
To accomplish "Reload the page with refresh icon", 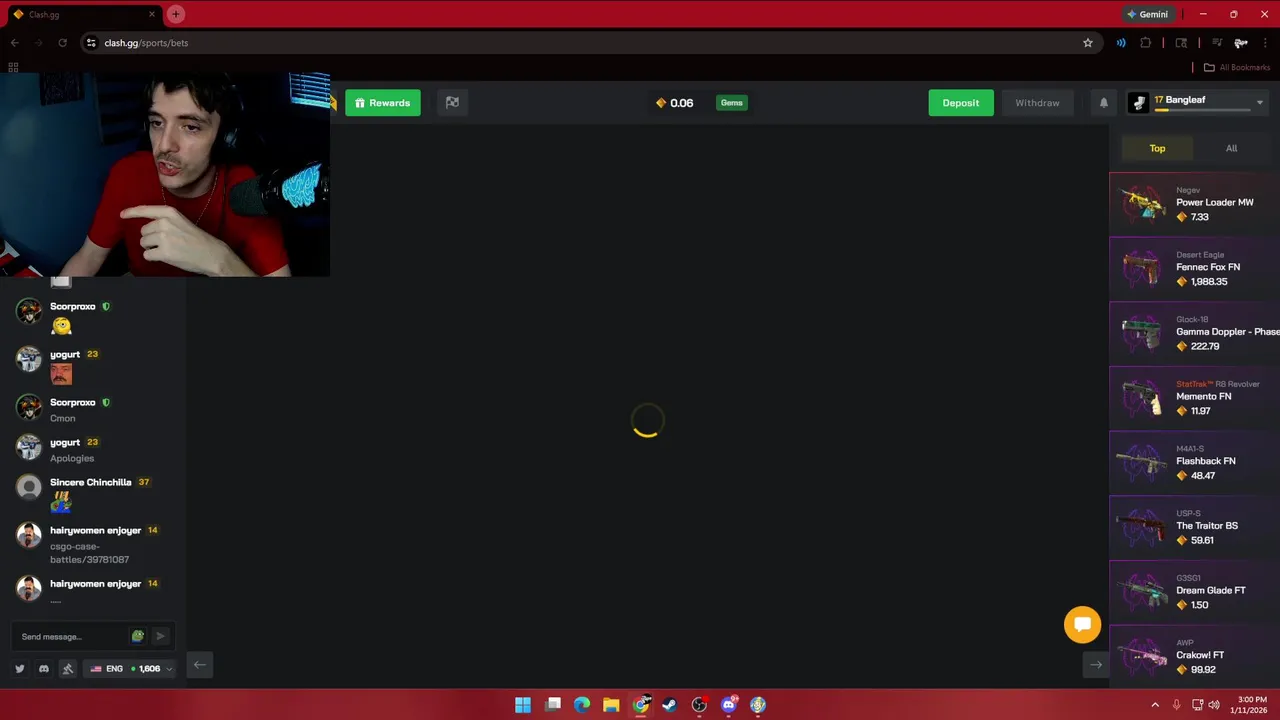I will pyautogui.click(x=62, y=43).
